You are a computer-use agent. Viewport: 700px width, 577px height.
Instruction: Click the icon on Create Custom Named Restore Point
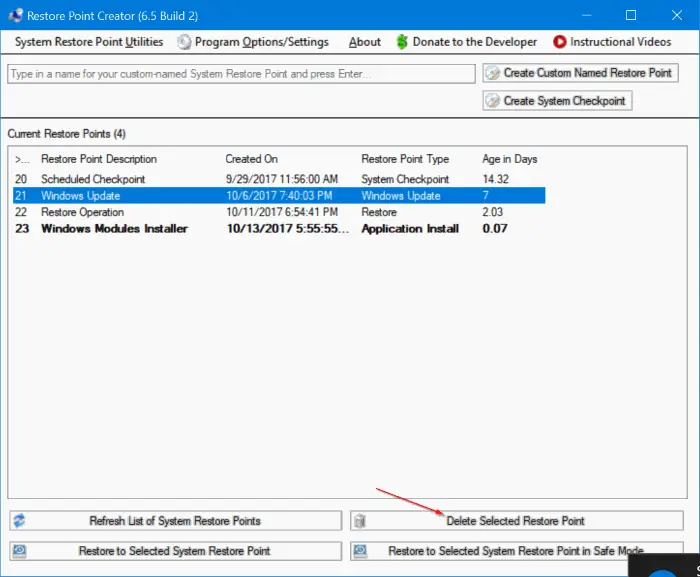click(492, 73)
